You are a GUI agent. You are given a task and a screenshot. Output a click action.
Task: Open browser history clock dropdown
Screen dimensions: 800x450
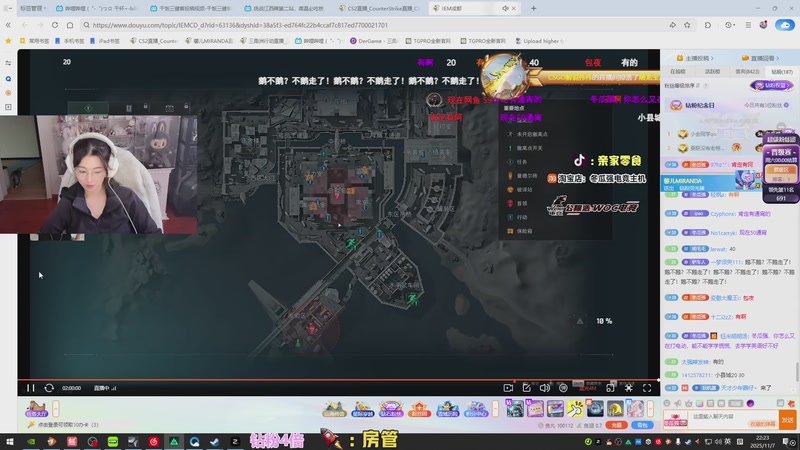pos(730,25)
